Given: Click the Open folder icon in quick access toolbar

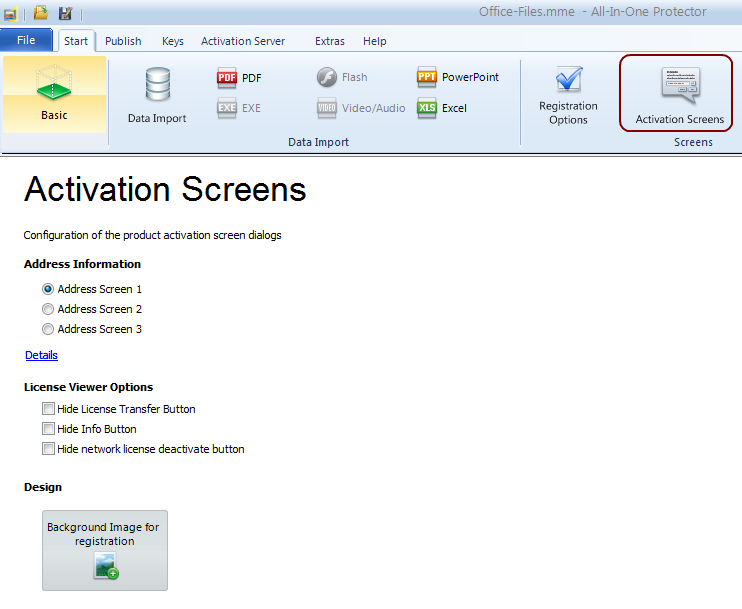Looking at the screenshot, I should 41,12.
